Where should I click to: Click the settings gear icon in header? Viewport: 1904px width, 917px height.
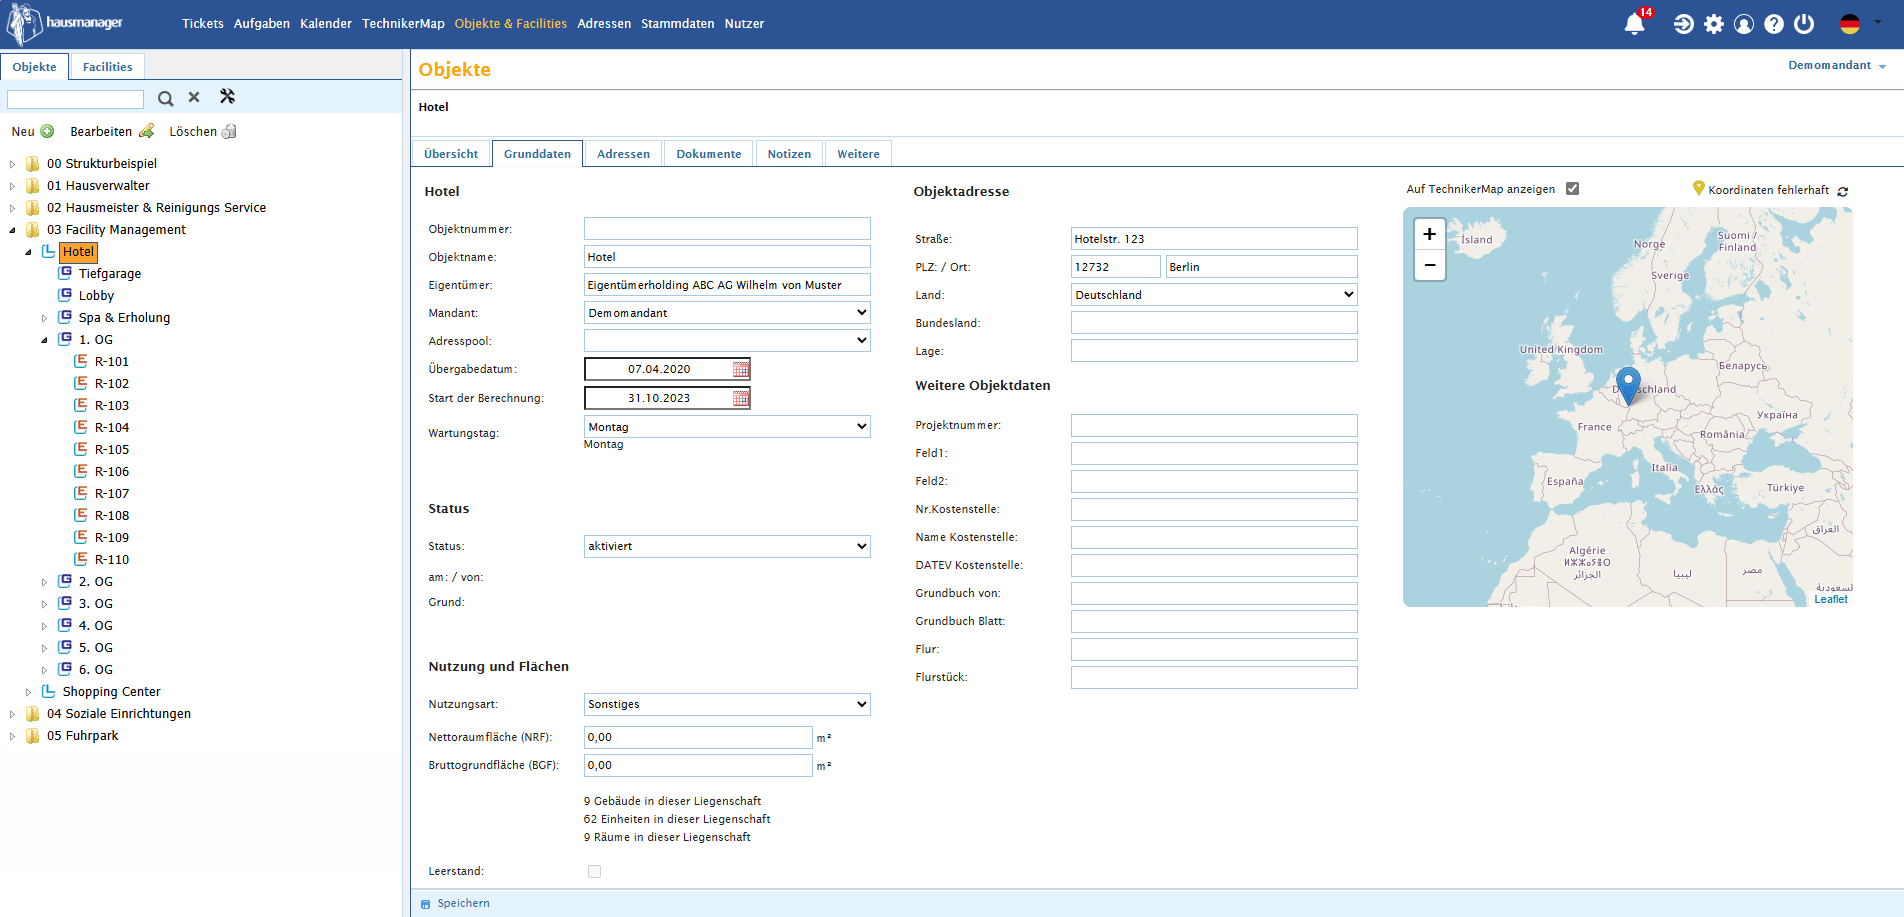(x=1714, y=24)
